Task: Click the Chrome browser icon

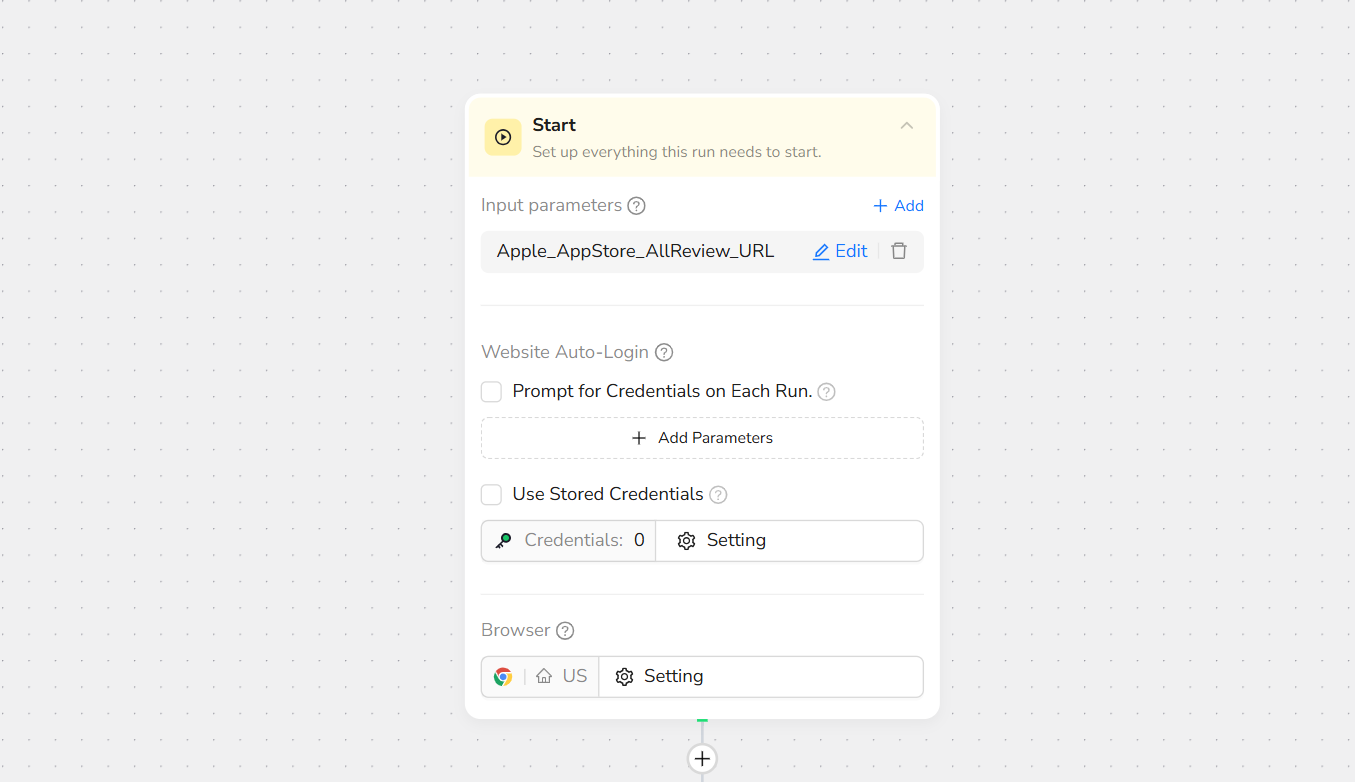Action: (503, 677)
